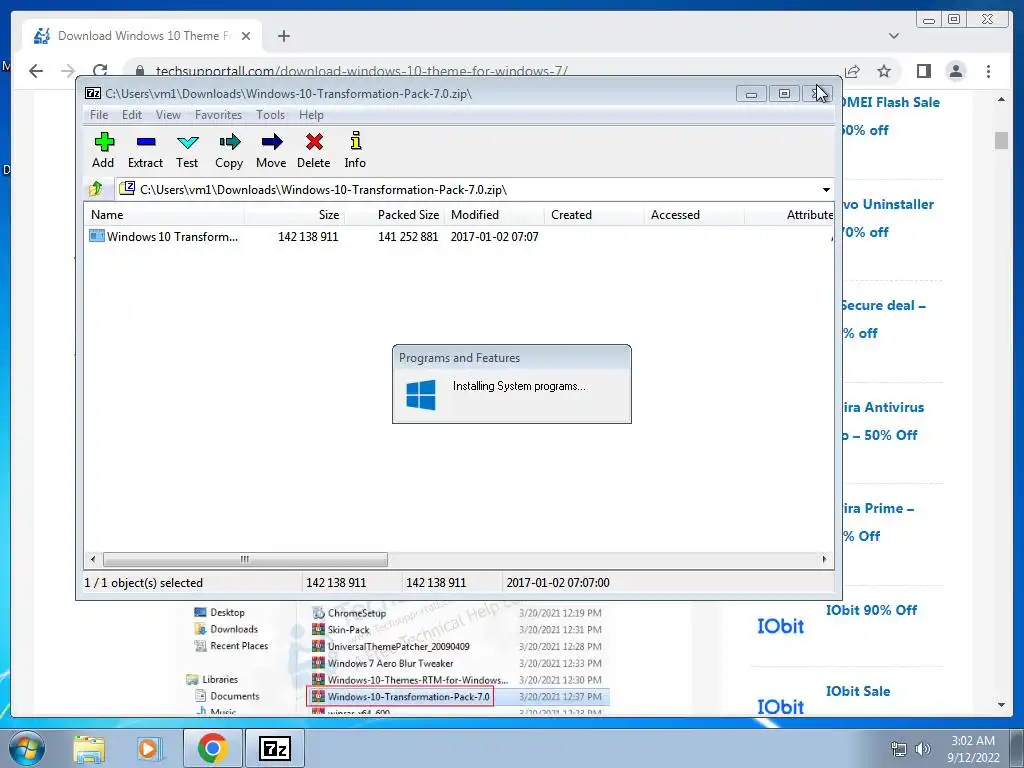The image size is (1024, 768).
Task: Click the horizontal scrollbar right arrow
Action: pyautogui.click(x=824, y=559)
